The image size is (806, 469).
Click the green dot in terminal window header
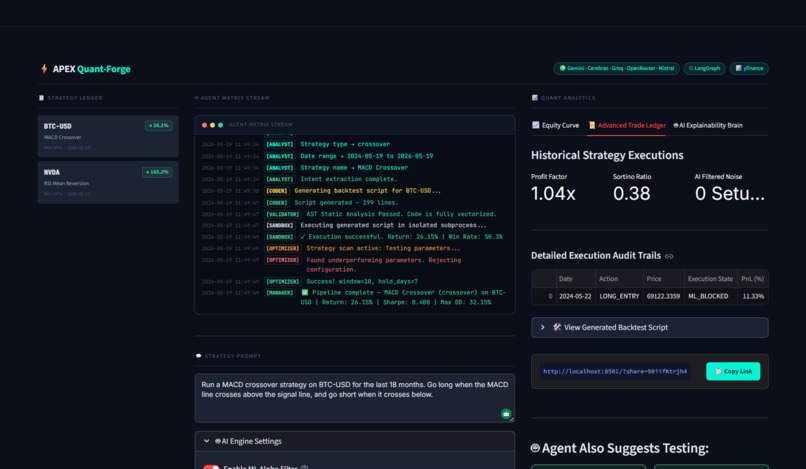click(x=221, y=125)
